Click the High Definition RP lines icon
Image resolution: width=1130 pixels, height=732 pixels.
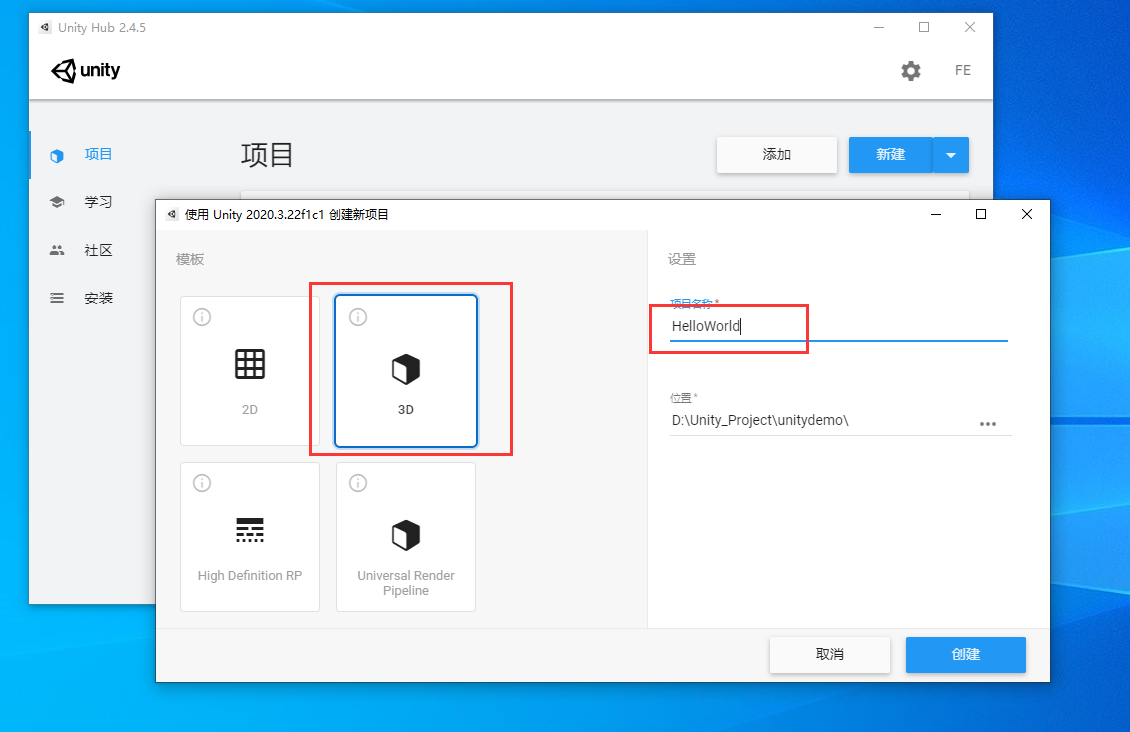point(250,530)
